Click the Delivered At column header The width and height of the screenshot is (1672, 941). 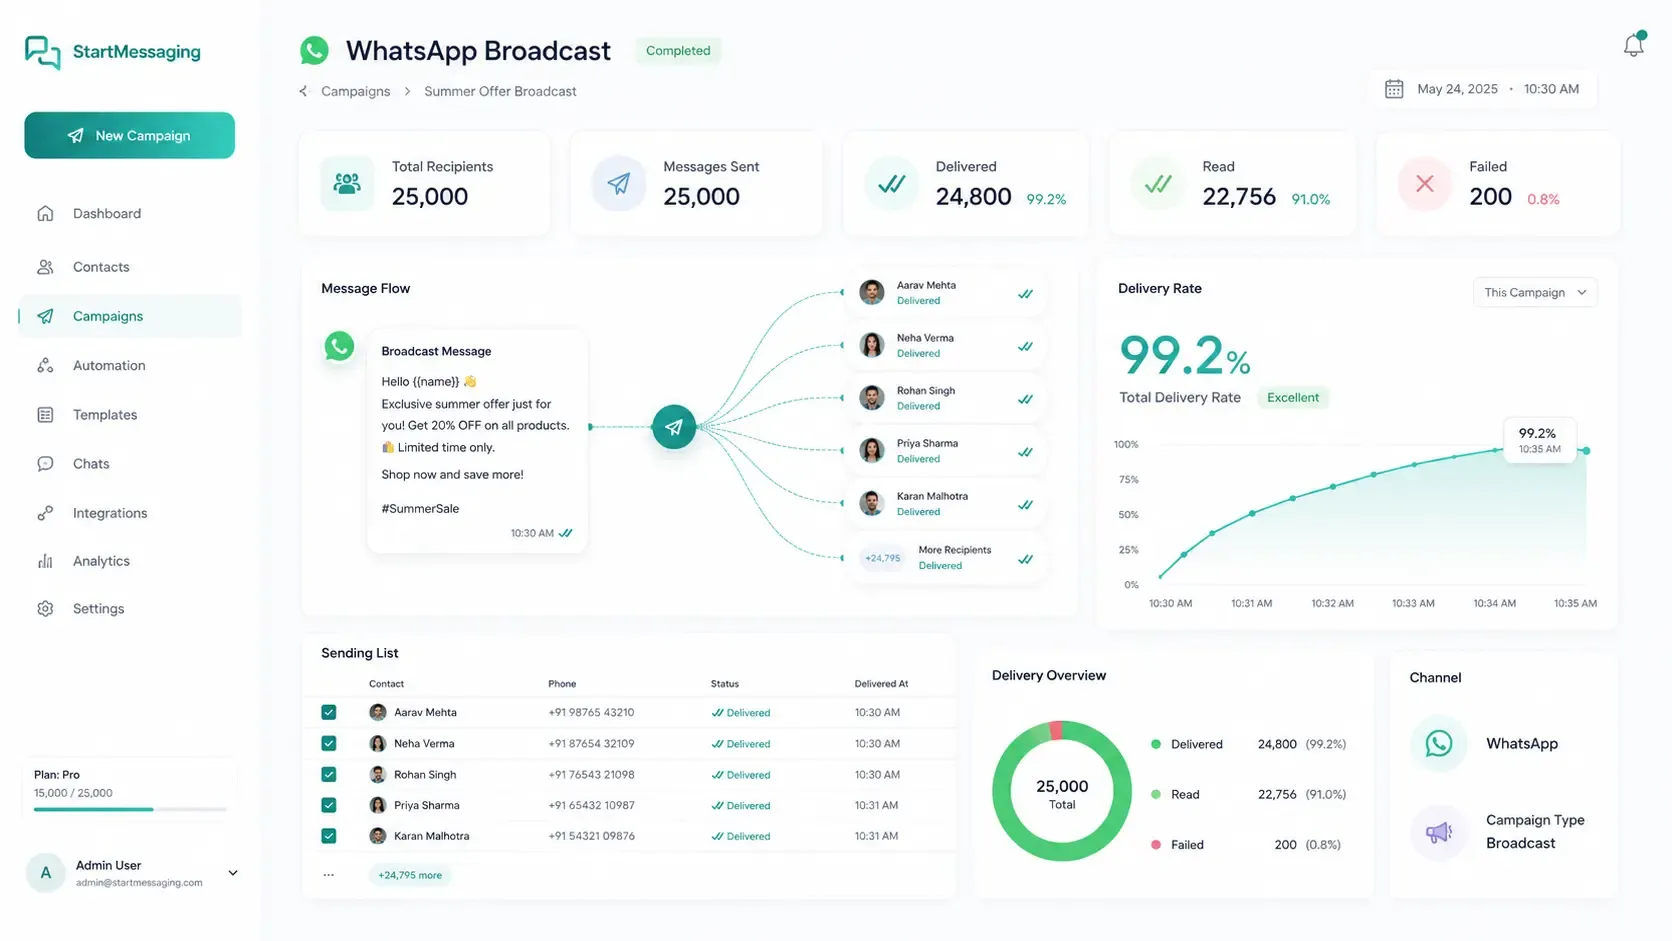(x=881, y=684)
